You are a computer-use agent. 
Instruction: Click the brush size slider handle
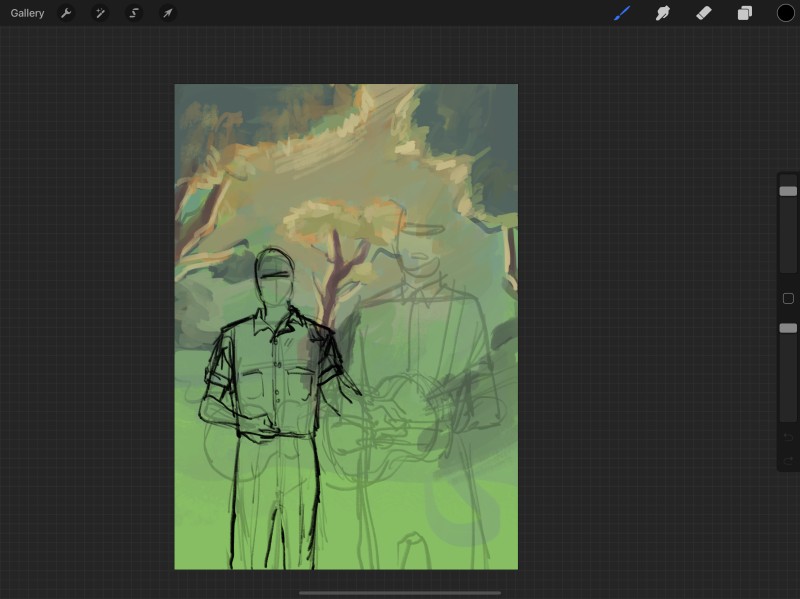(788, 191)
